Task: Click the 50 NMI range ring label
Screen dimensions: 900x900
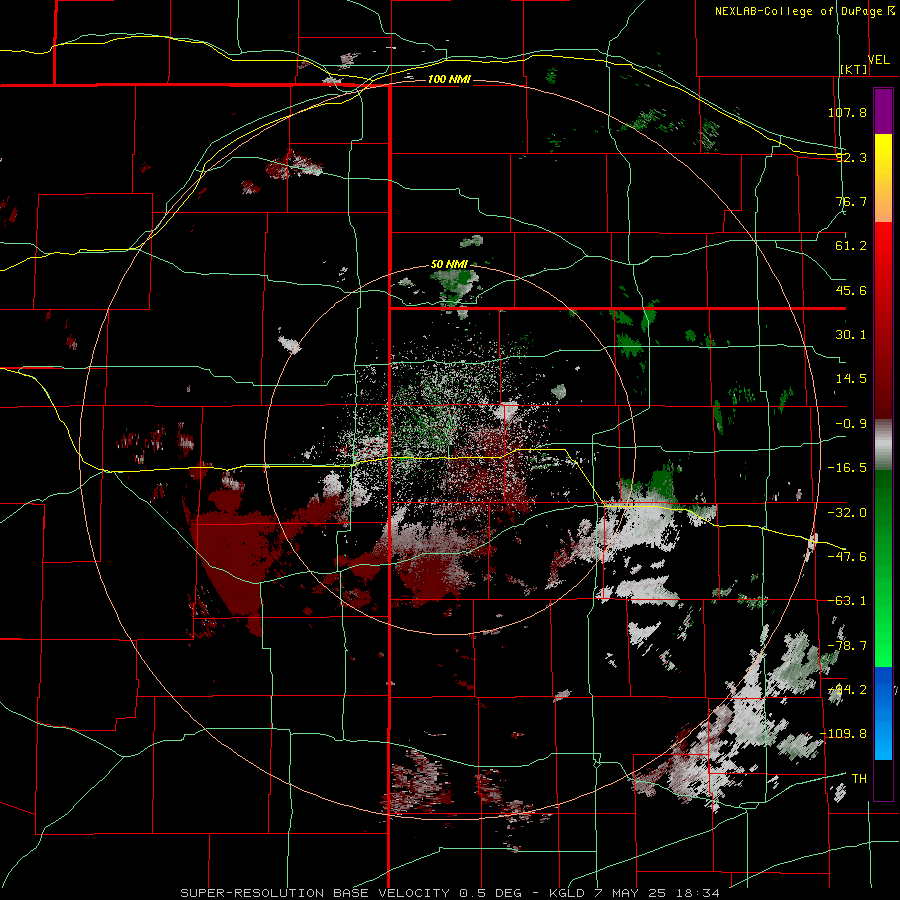Action: coord(449,265)
